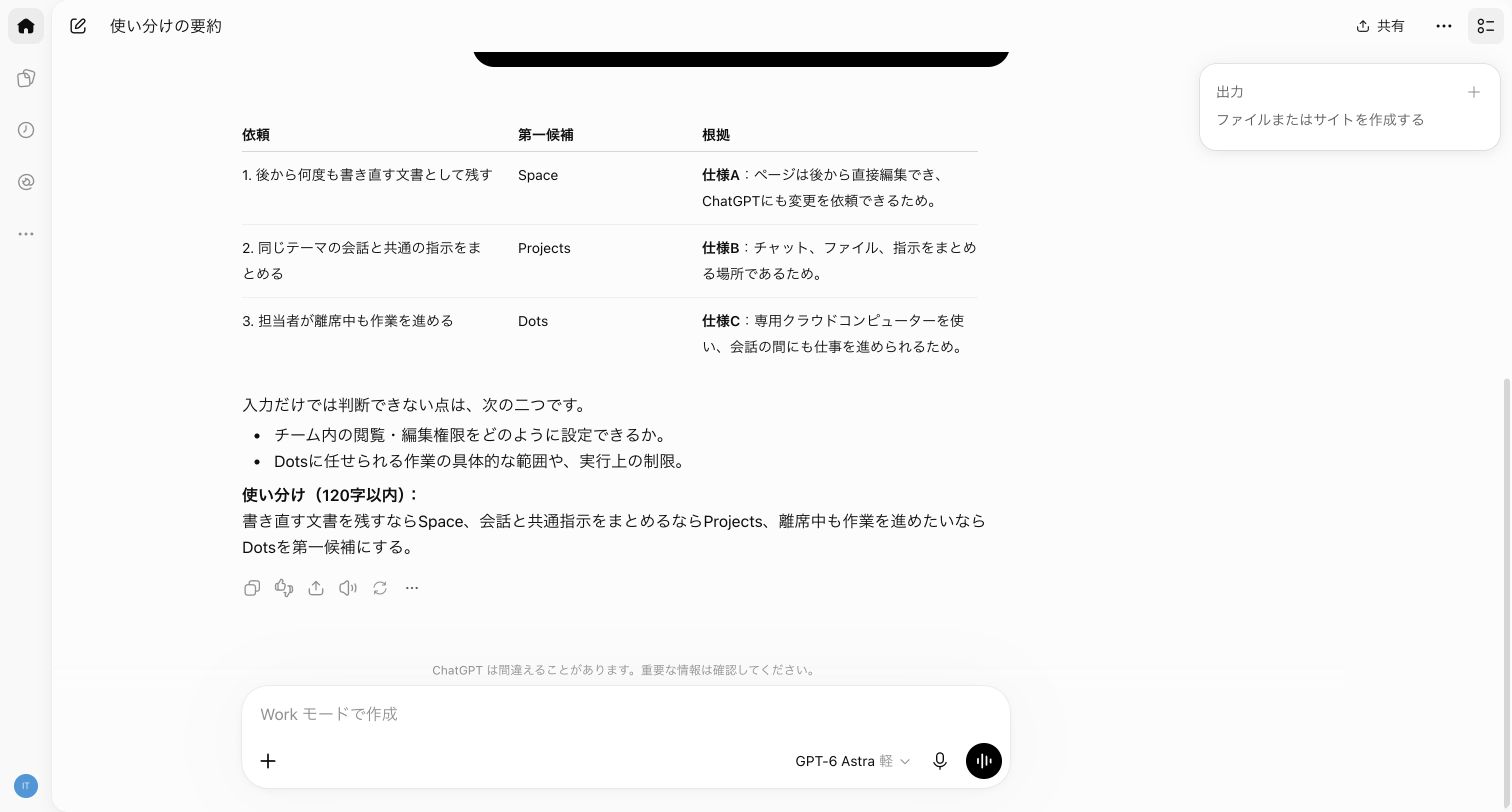Rate the response with the thumbs icon
Screen dimensions: 1512x812
tap(284, 588)
